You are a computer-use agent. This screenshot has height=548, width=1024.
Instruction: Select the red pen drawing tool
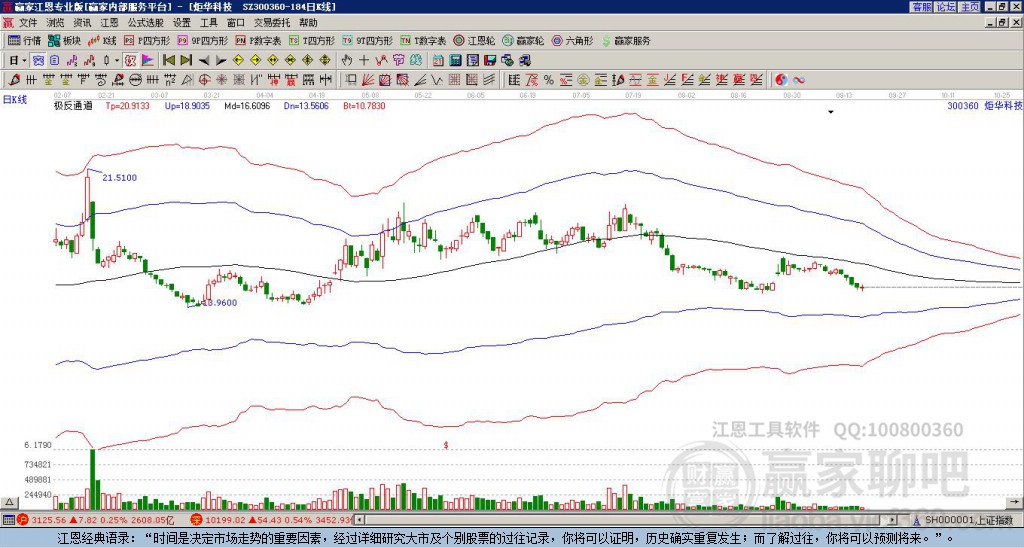[14, 80]
